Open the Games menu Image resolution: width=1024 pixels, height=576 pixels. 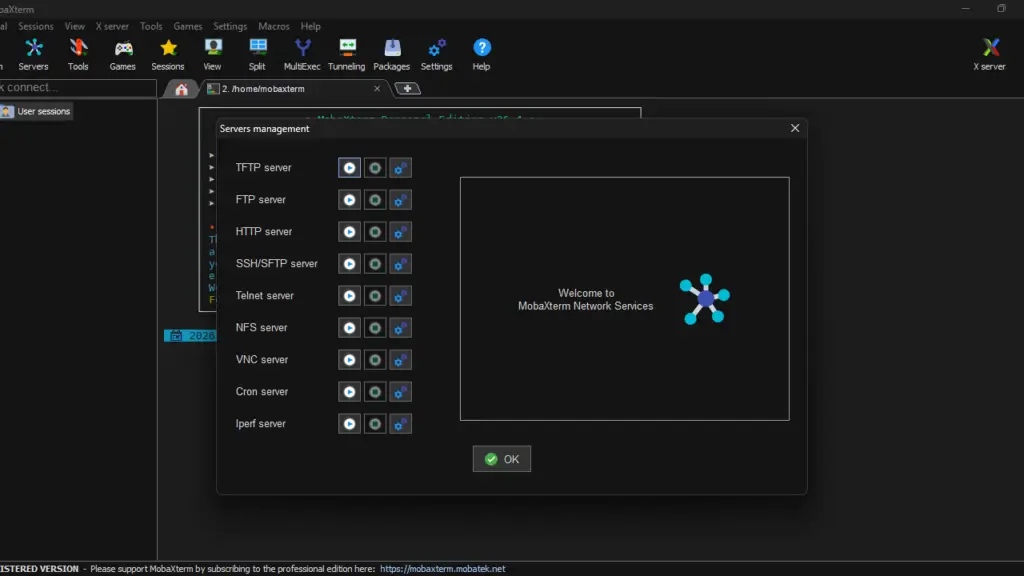pos(188,26)
